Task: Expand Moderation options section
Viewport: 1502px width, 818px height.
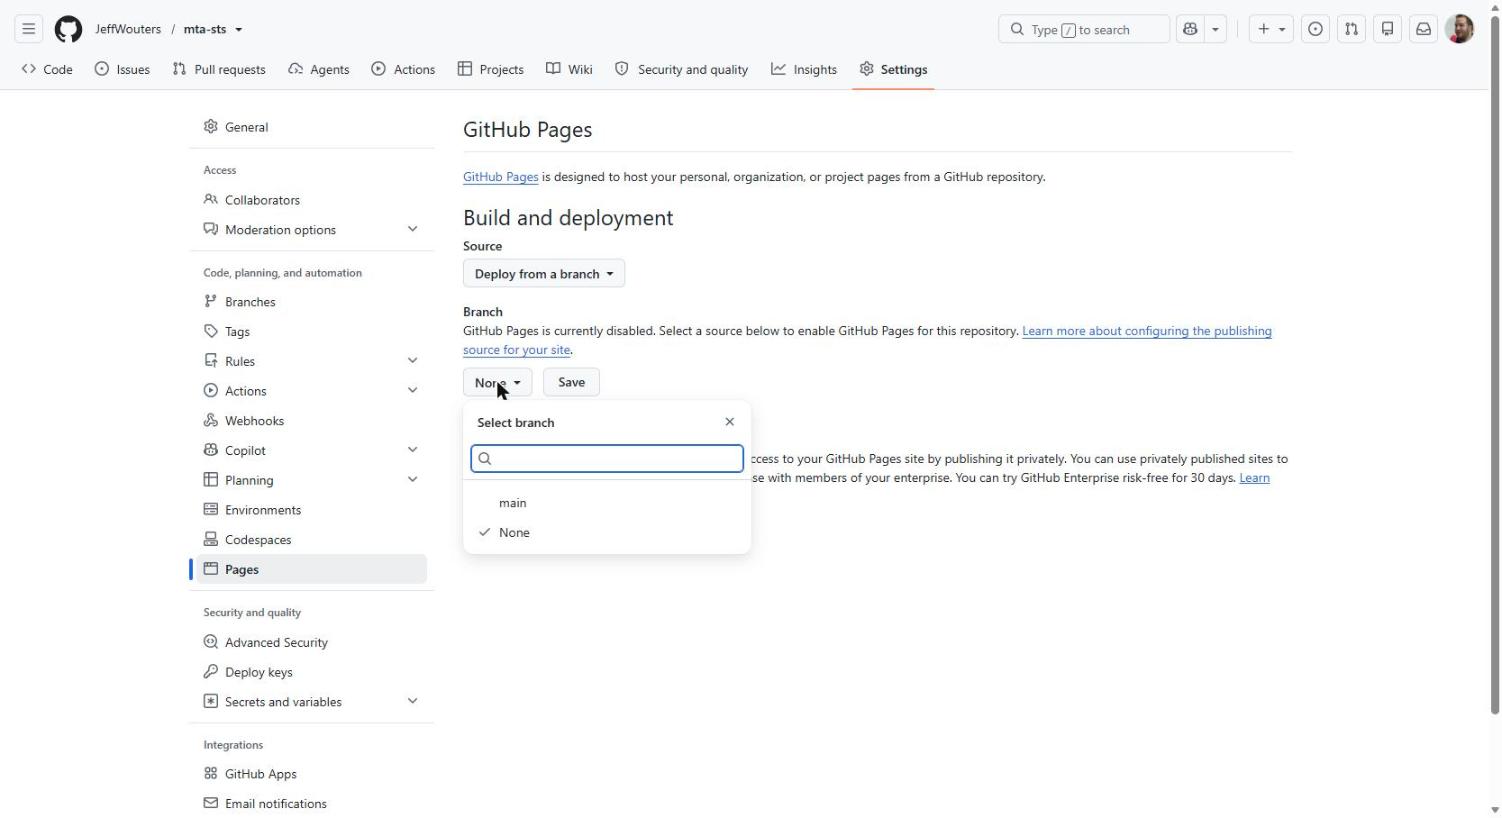Action: 412,229
